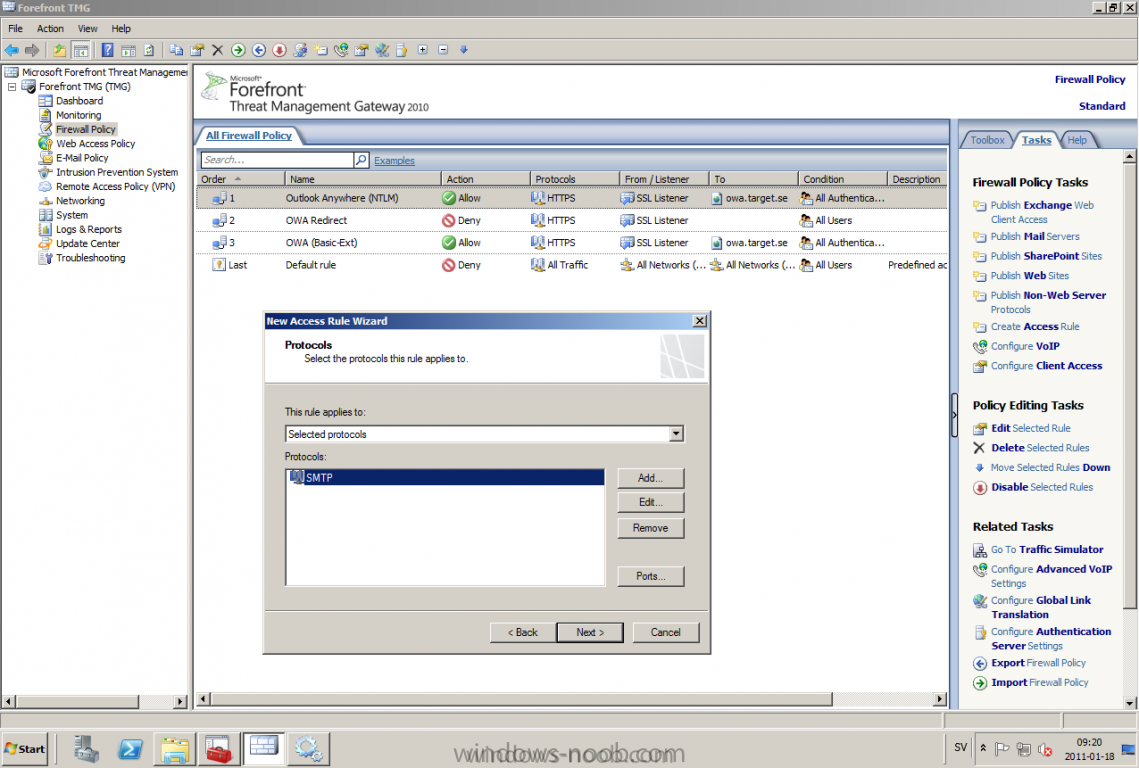The image size is (1139, 768).
Task: Open Windows Explorer folder in taskbar
Action: (x=175, y=749)
